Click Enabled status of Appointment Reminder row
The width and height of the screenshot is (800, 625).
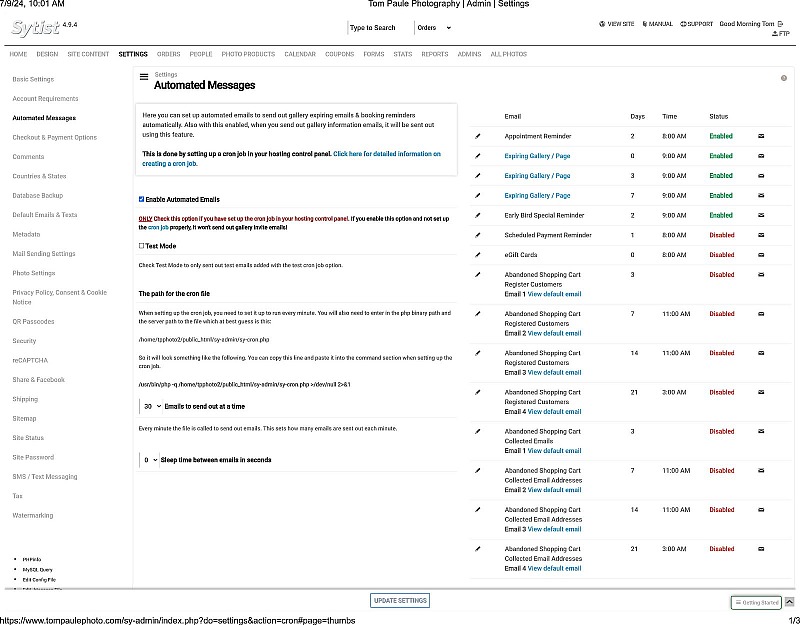721,136
